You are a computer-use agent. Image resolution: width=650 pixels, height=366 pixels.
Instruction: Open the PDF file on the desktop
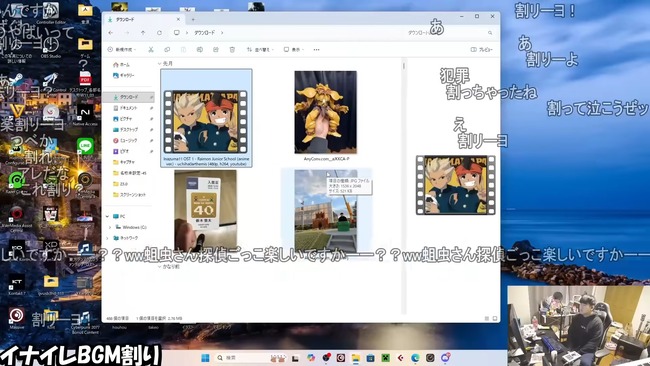[85, 81]
